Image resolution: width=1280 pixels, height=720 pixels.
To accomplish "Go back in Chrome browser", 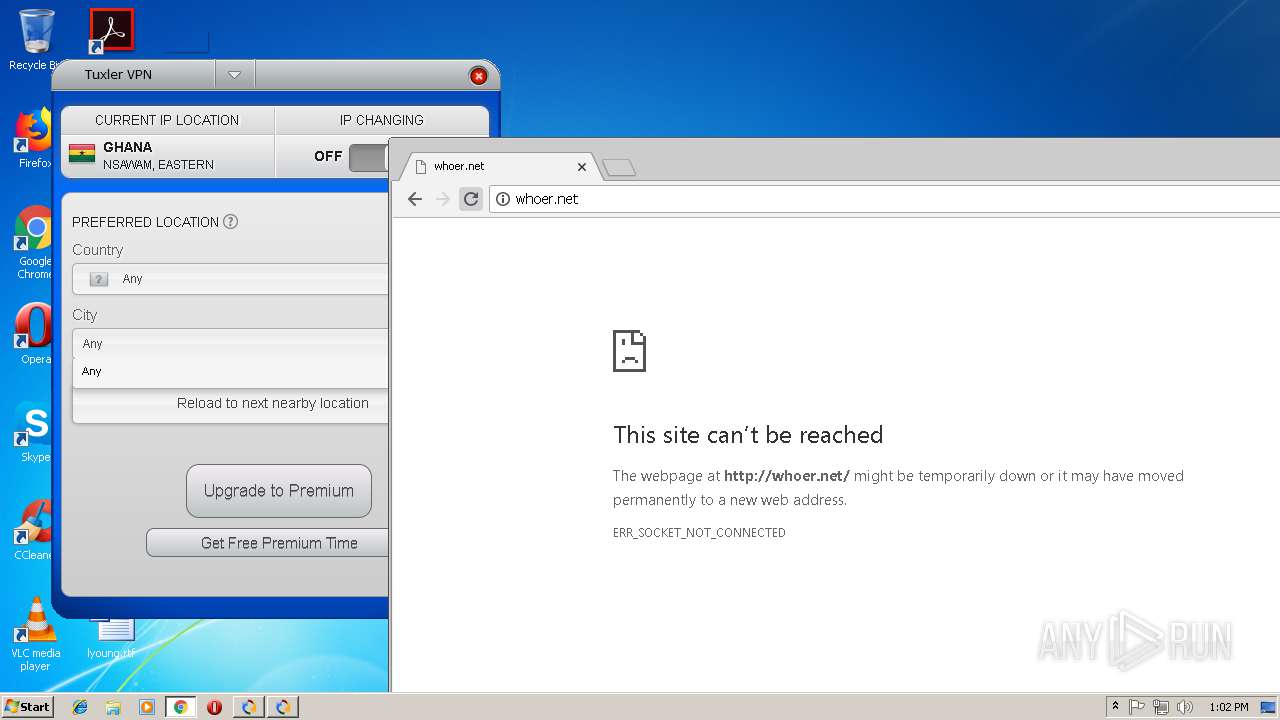I will (x=415, y=199).
